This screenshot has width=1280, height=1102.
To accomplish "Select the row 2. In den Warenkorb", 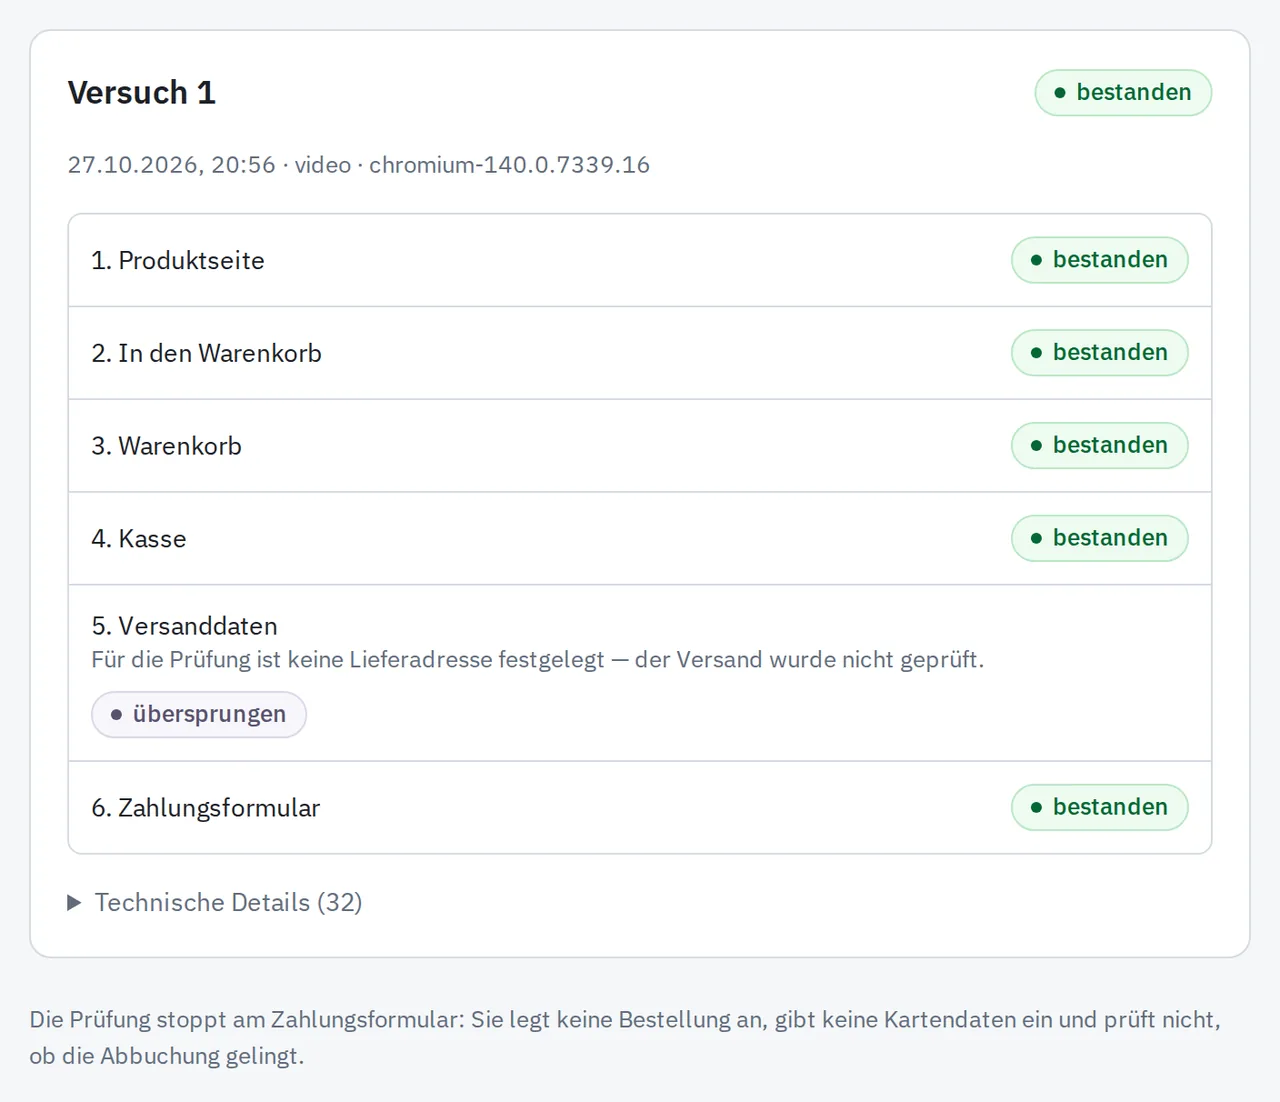I will pyautogui.click(x=640, y=353).
